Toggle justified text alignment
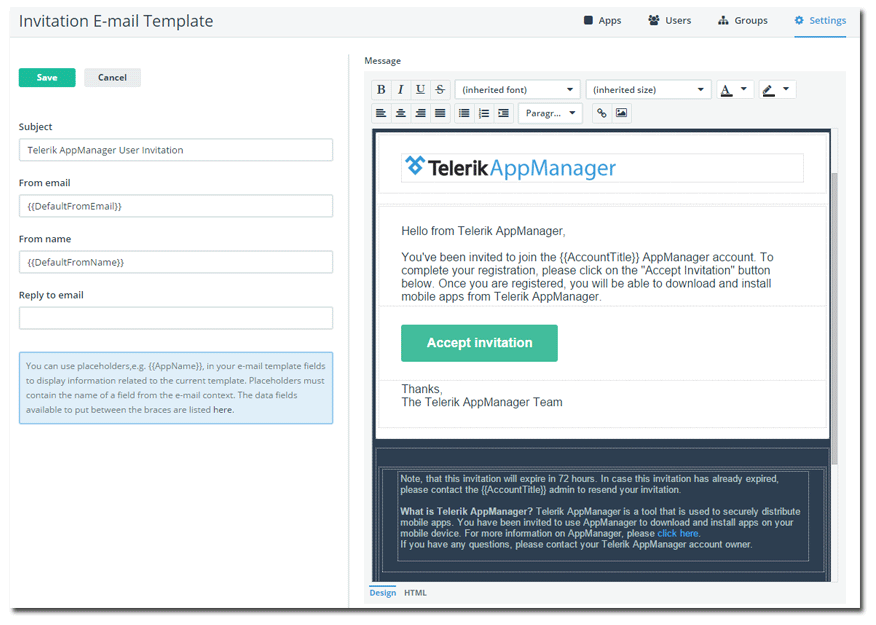This screenshot has height=625, width=876. (440, 112)
